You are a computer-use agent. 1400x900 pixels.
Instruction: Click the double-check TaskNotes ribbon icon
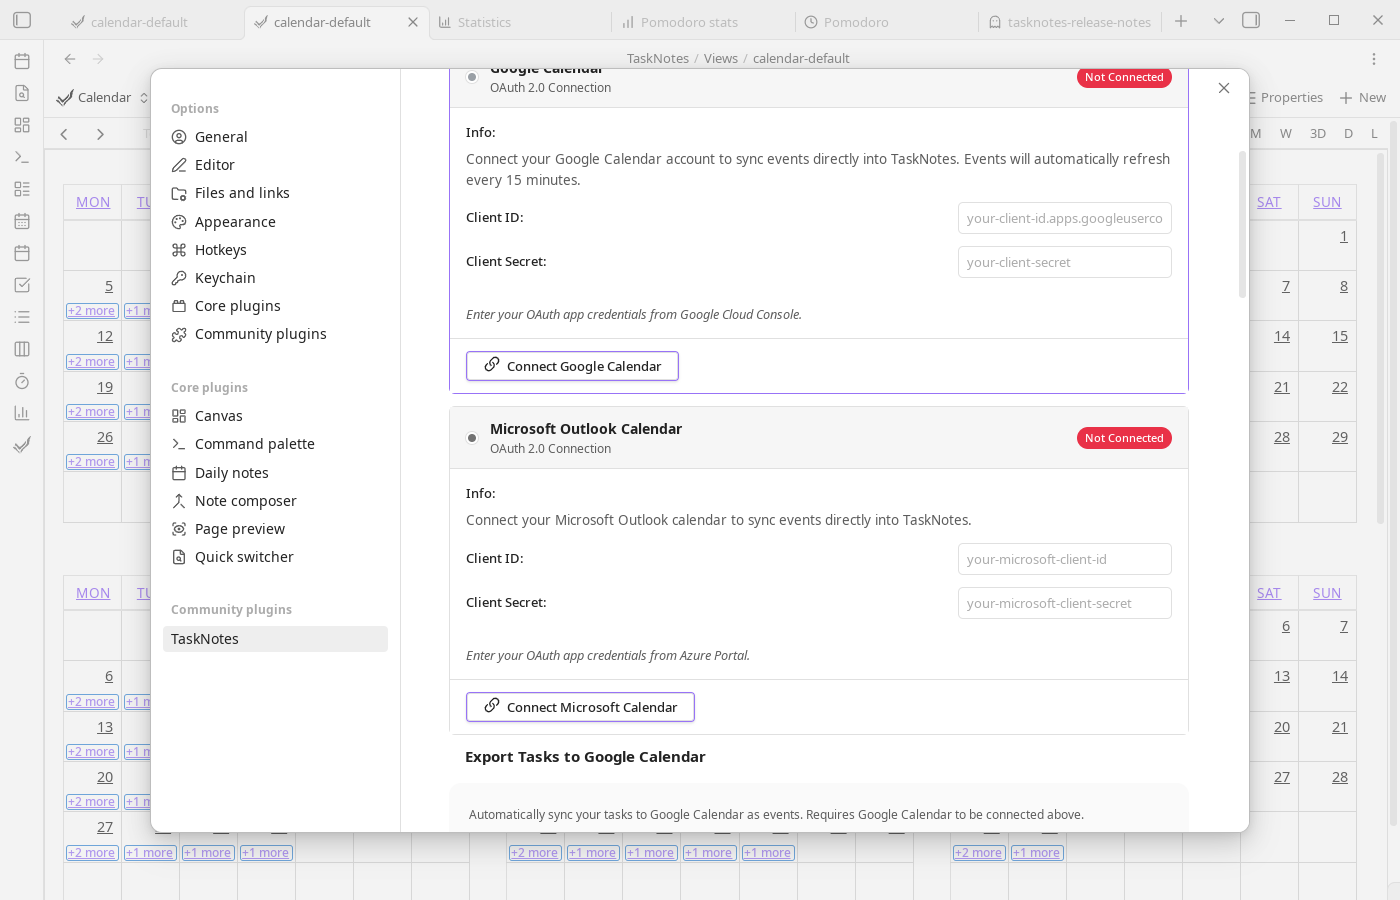pos(22,445)
